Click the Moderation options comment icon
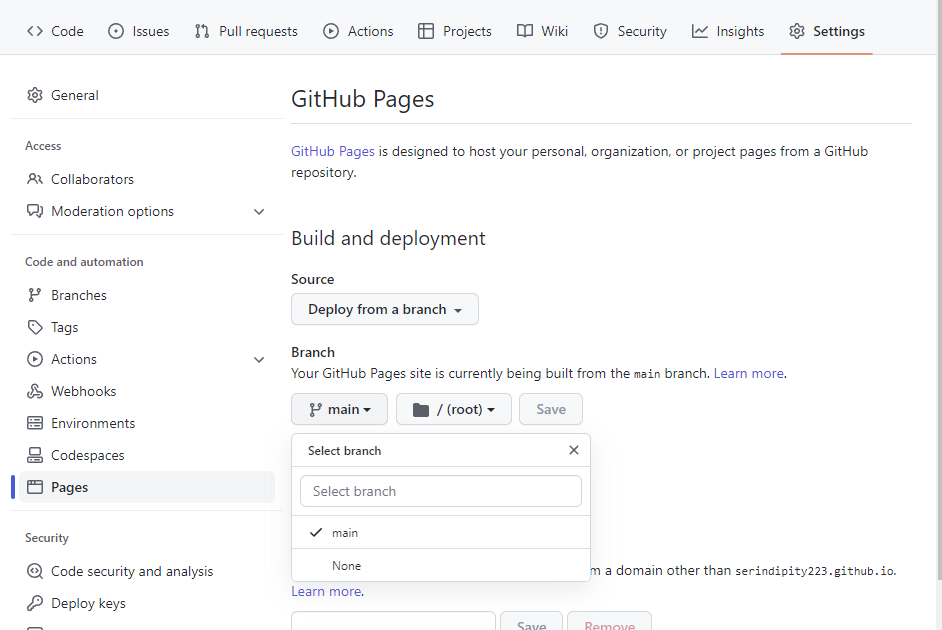 [x=35, y=211]
